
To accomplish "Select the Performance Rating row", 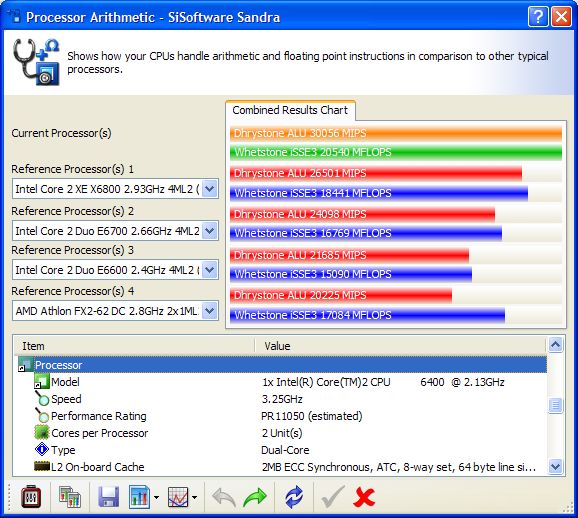I will click(281, 416).
